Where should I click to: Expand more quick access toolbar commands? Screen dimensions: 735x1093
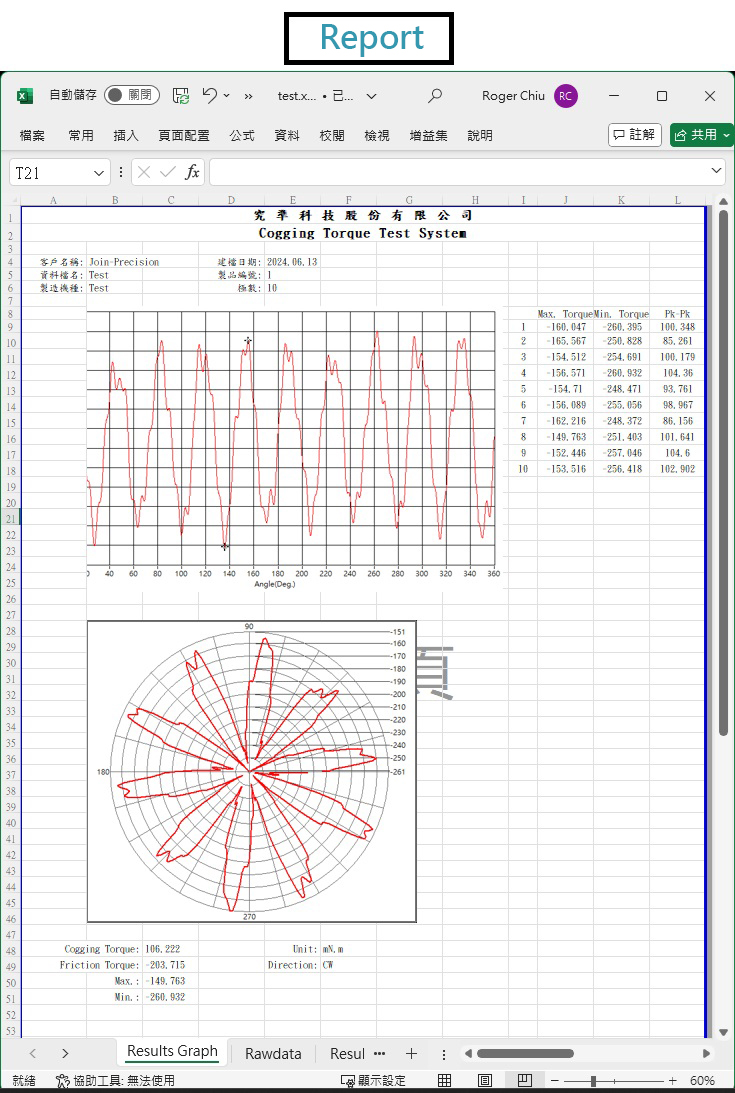[x=248, y=96]
